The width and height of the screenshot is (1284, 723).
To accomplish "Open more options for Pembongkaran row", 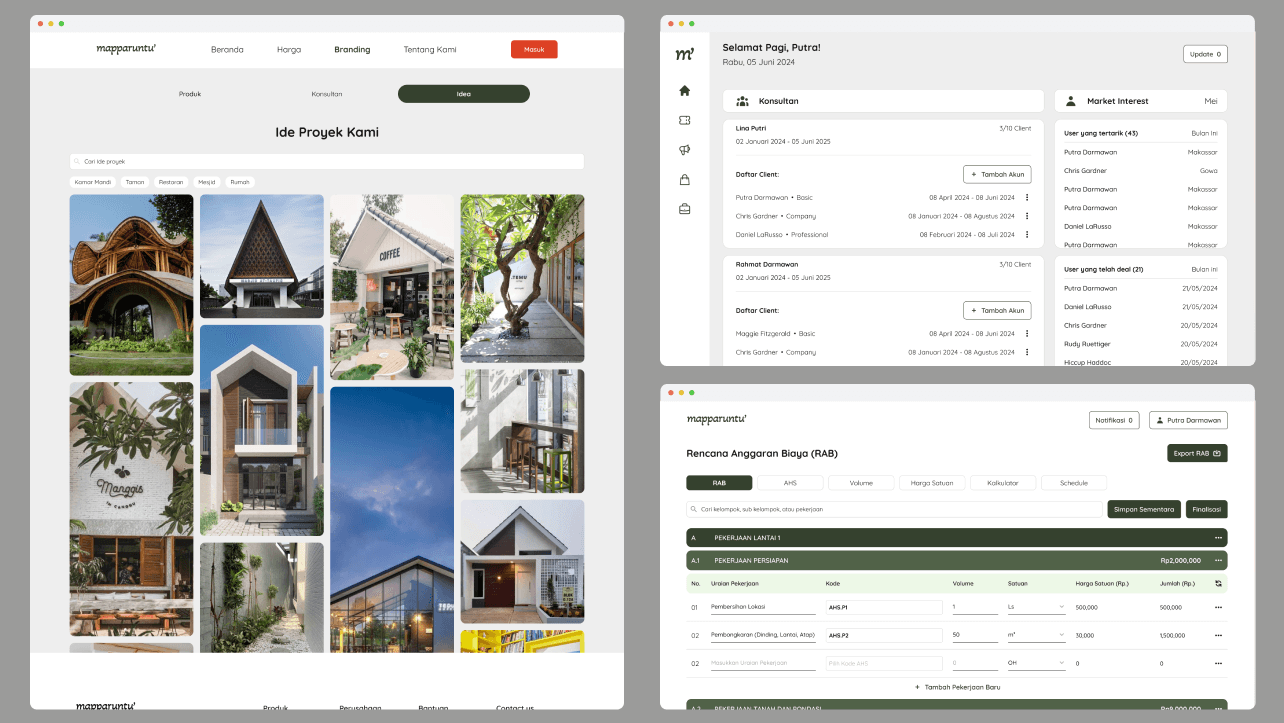I will pos(1218,635).
